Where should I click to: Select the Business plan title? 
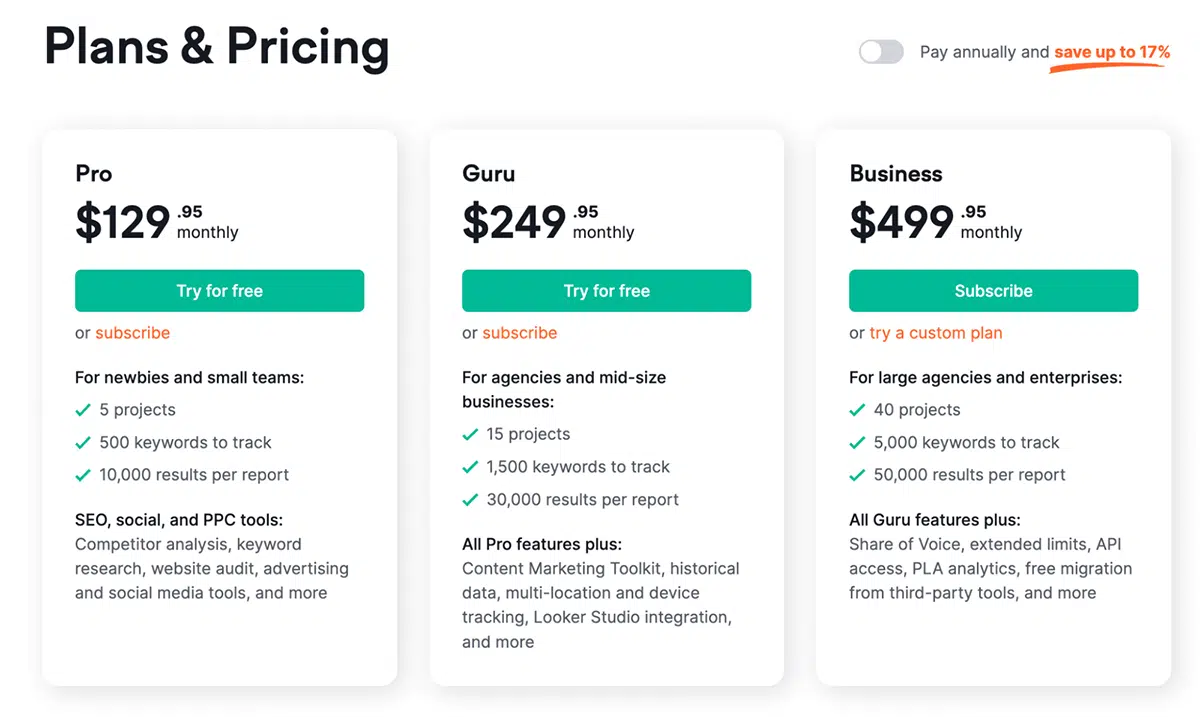pyautogui.click(x=895, y=173)
